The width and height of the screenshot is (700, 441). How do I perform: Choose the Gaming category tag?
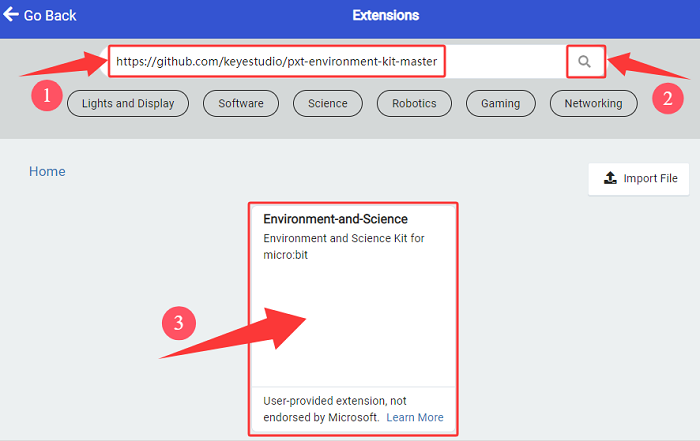coord(500,104)
